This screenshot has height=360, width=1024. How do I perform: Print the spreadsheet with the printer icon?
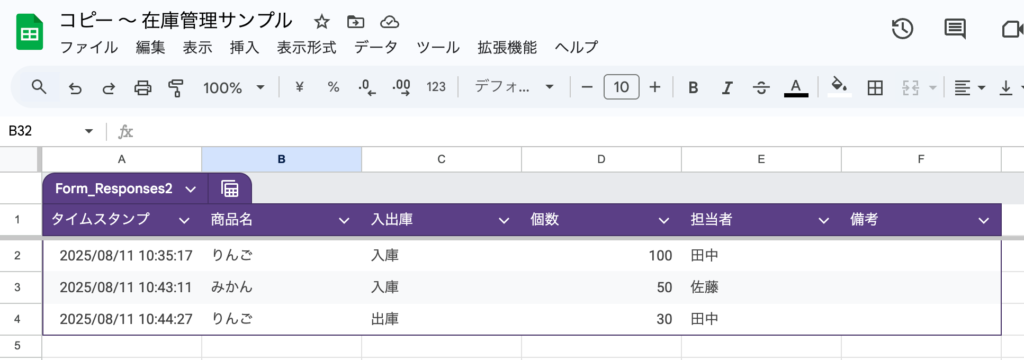[x=142, y=88]
